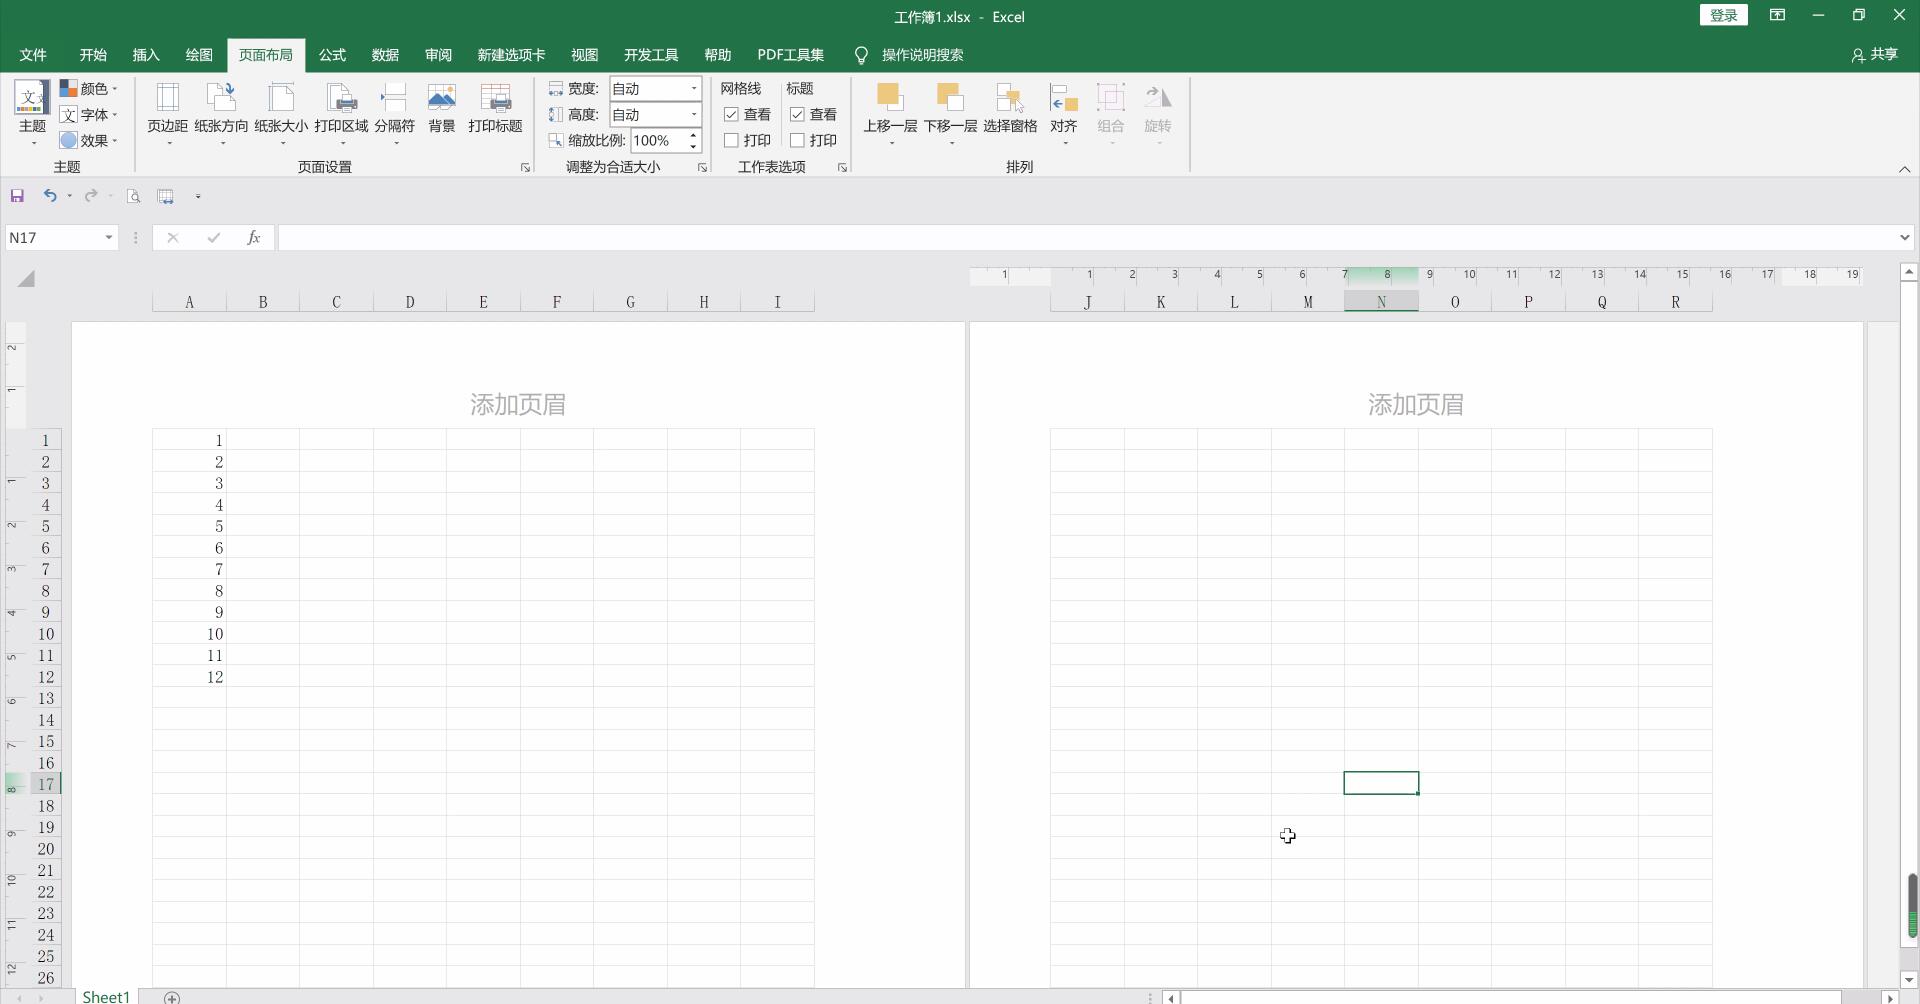Open the Formulas (公式) tab
The height and width of the screenshot is (1004, 1920).
click(332, 55)
